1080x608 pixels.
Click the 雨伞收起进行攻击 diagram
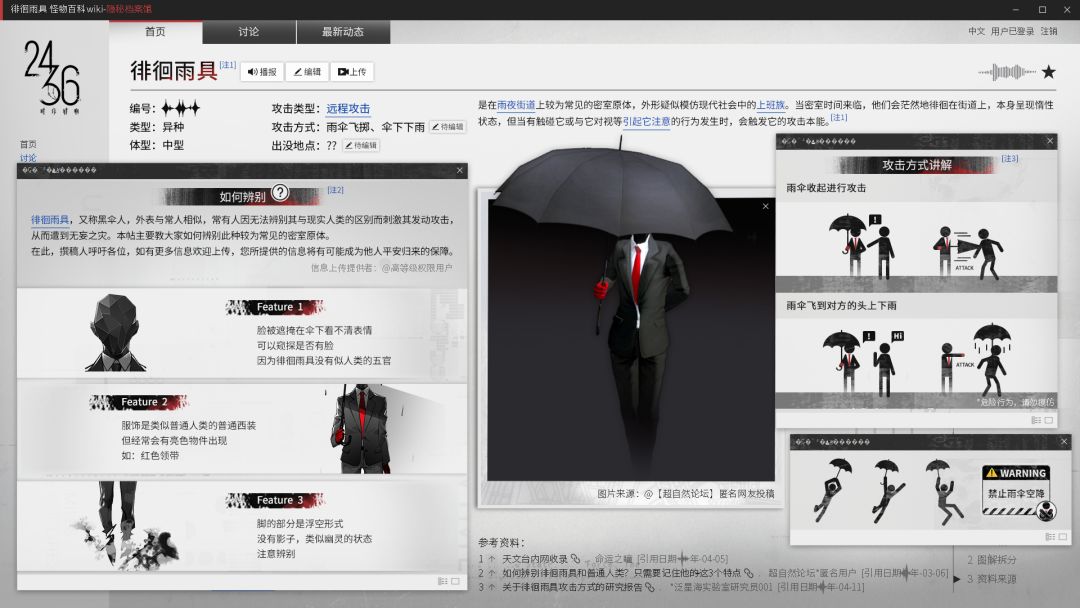916,246
